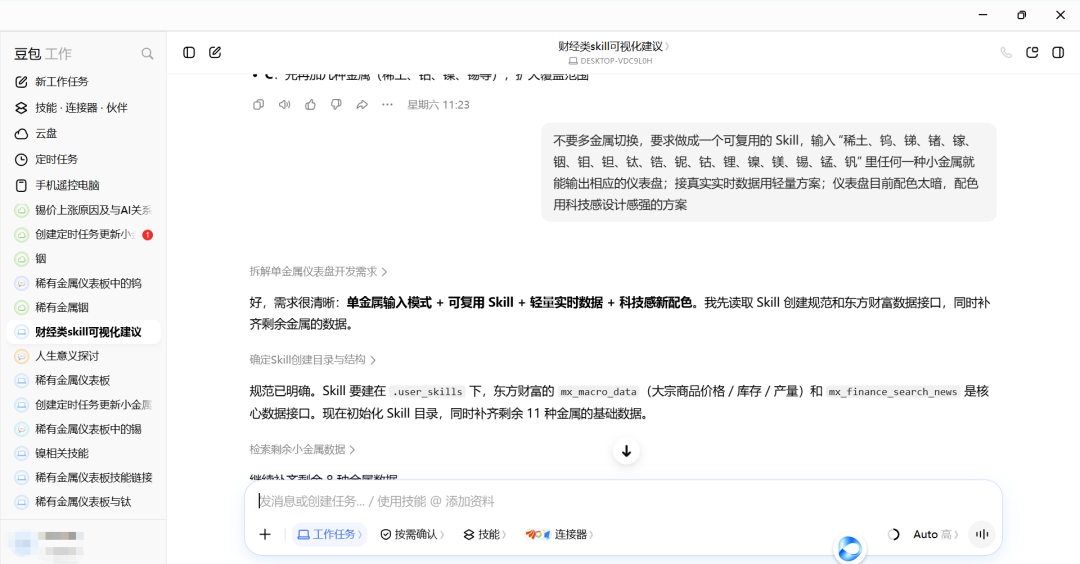Open the 稀有金属仪表板 conversation
Image resolution: width=1080 pixels, height=564 pixels.
[83, 380]
